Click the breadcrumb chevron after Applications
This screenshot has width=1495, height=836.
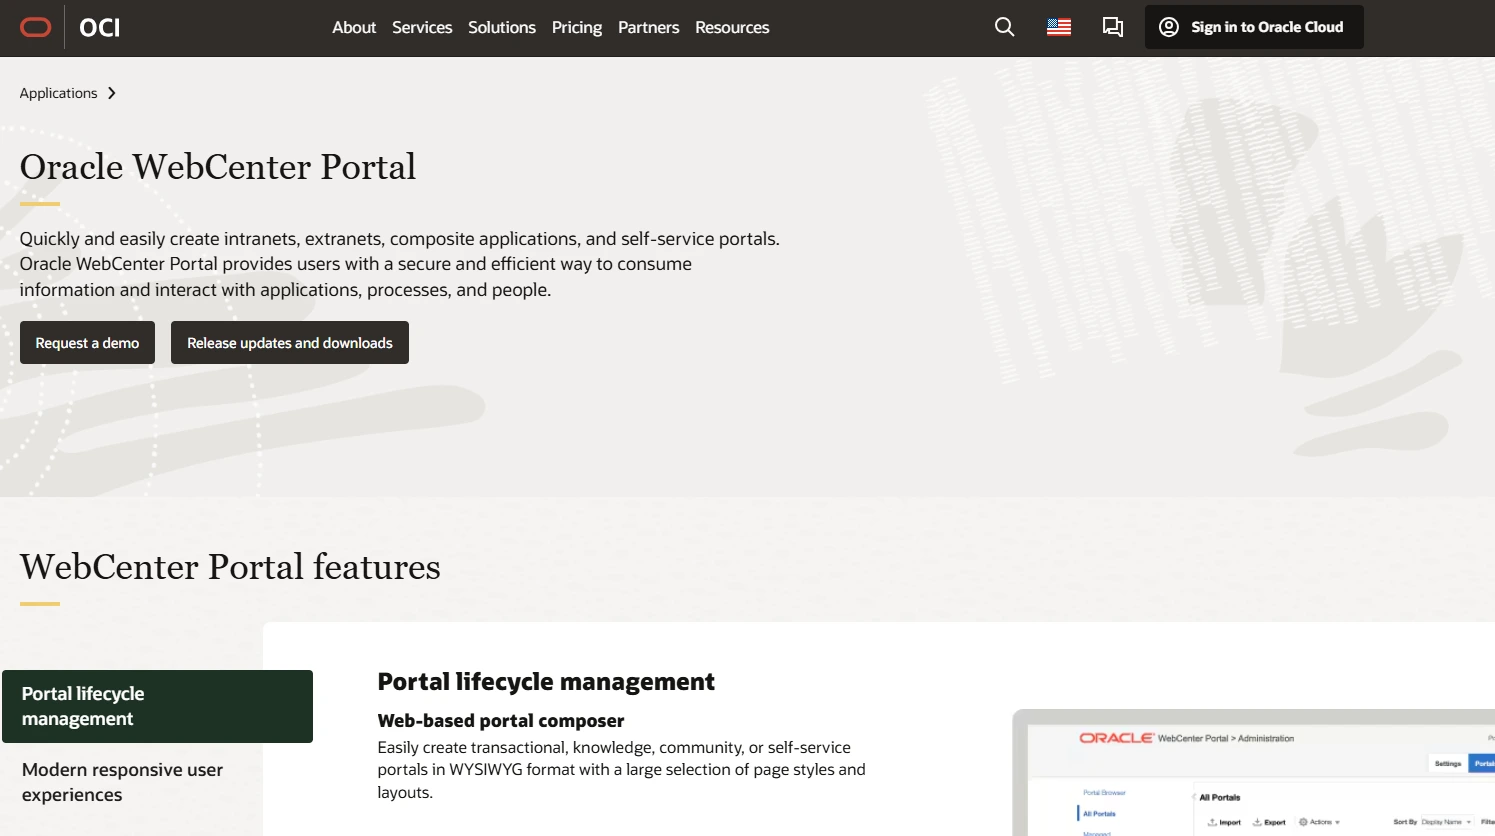click(112, 93)
